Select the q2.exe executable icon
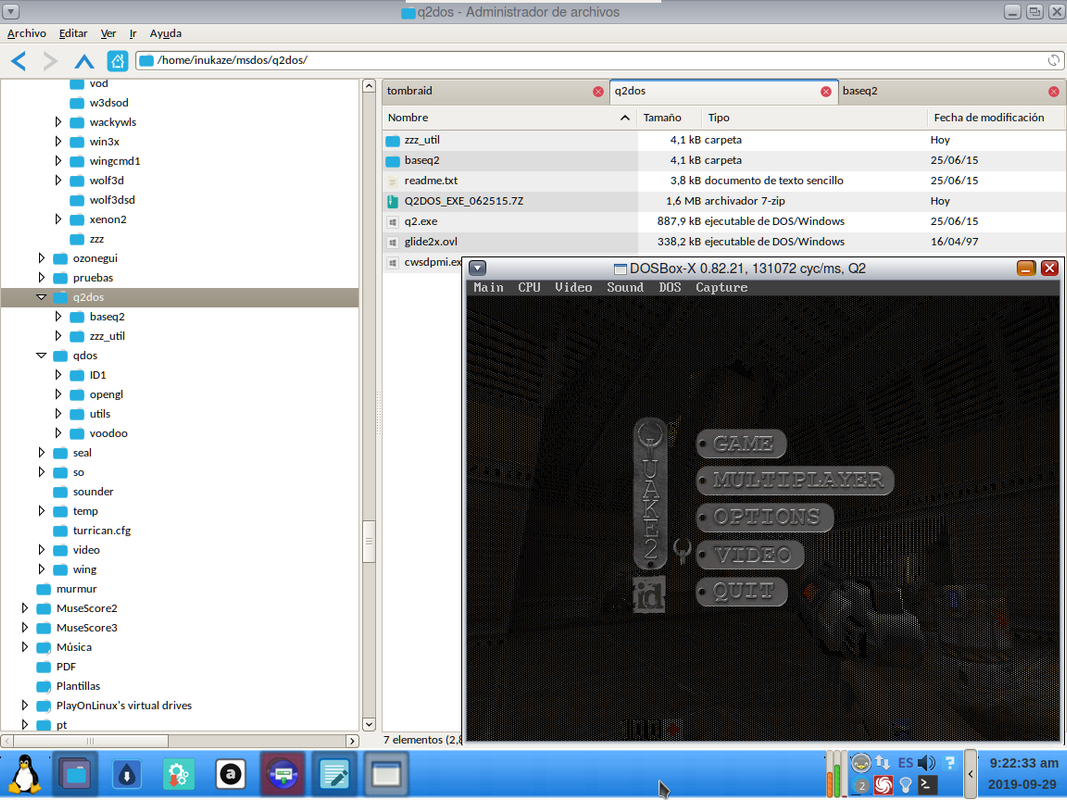Image resolution: width=1067 pixels, height=800 pixels. [x=393, y=222]
